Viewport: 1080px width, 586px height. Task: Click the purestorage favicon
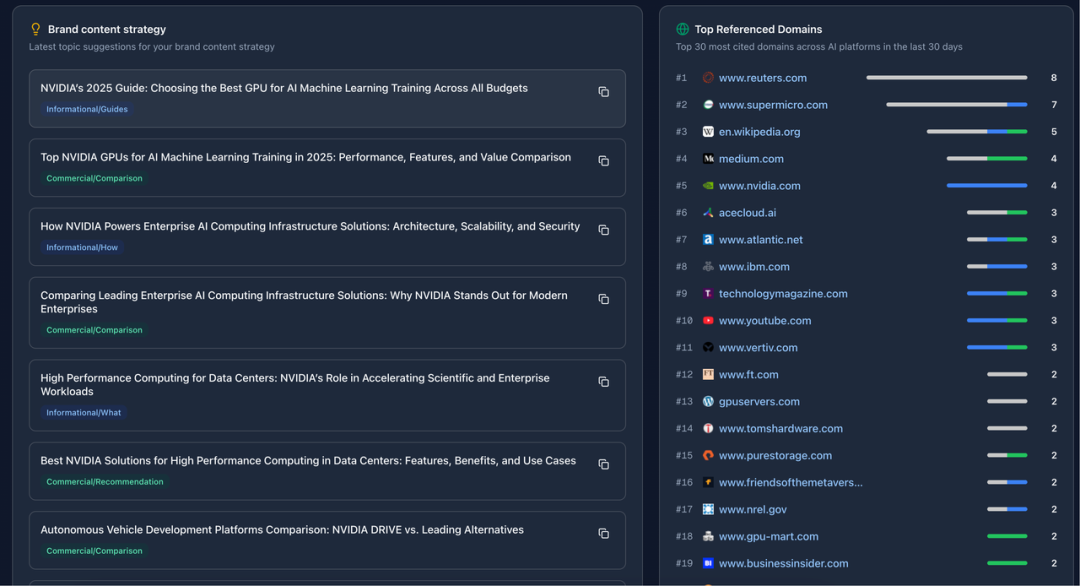tap(708, 455)
